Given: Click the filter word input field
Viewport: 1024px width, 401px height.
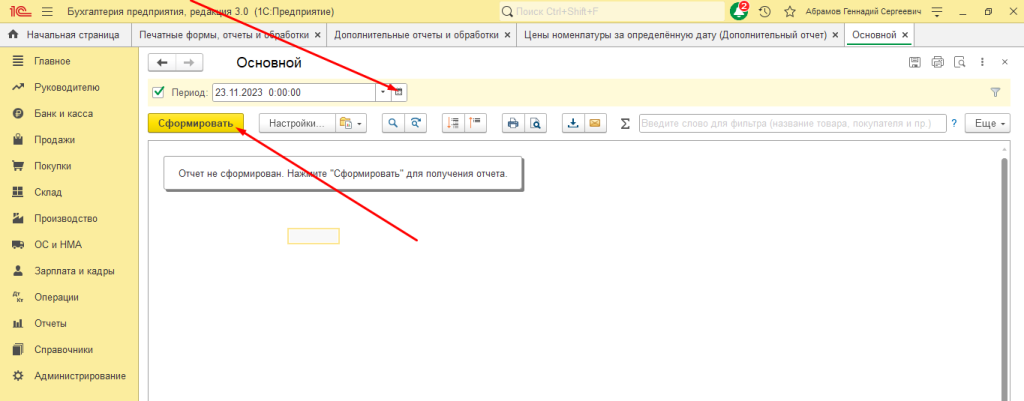Looking at the screenshot, I should [791, 124].
